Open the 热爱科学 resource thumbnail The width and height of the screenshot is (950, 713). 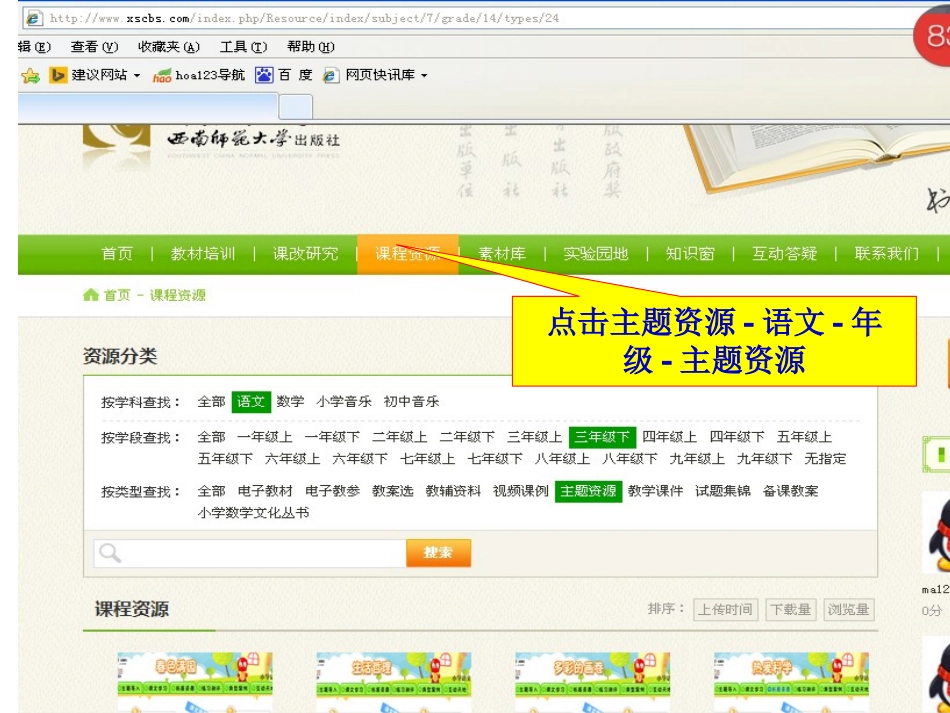tap(791, 682)
